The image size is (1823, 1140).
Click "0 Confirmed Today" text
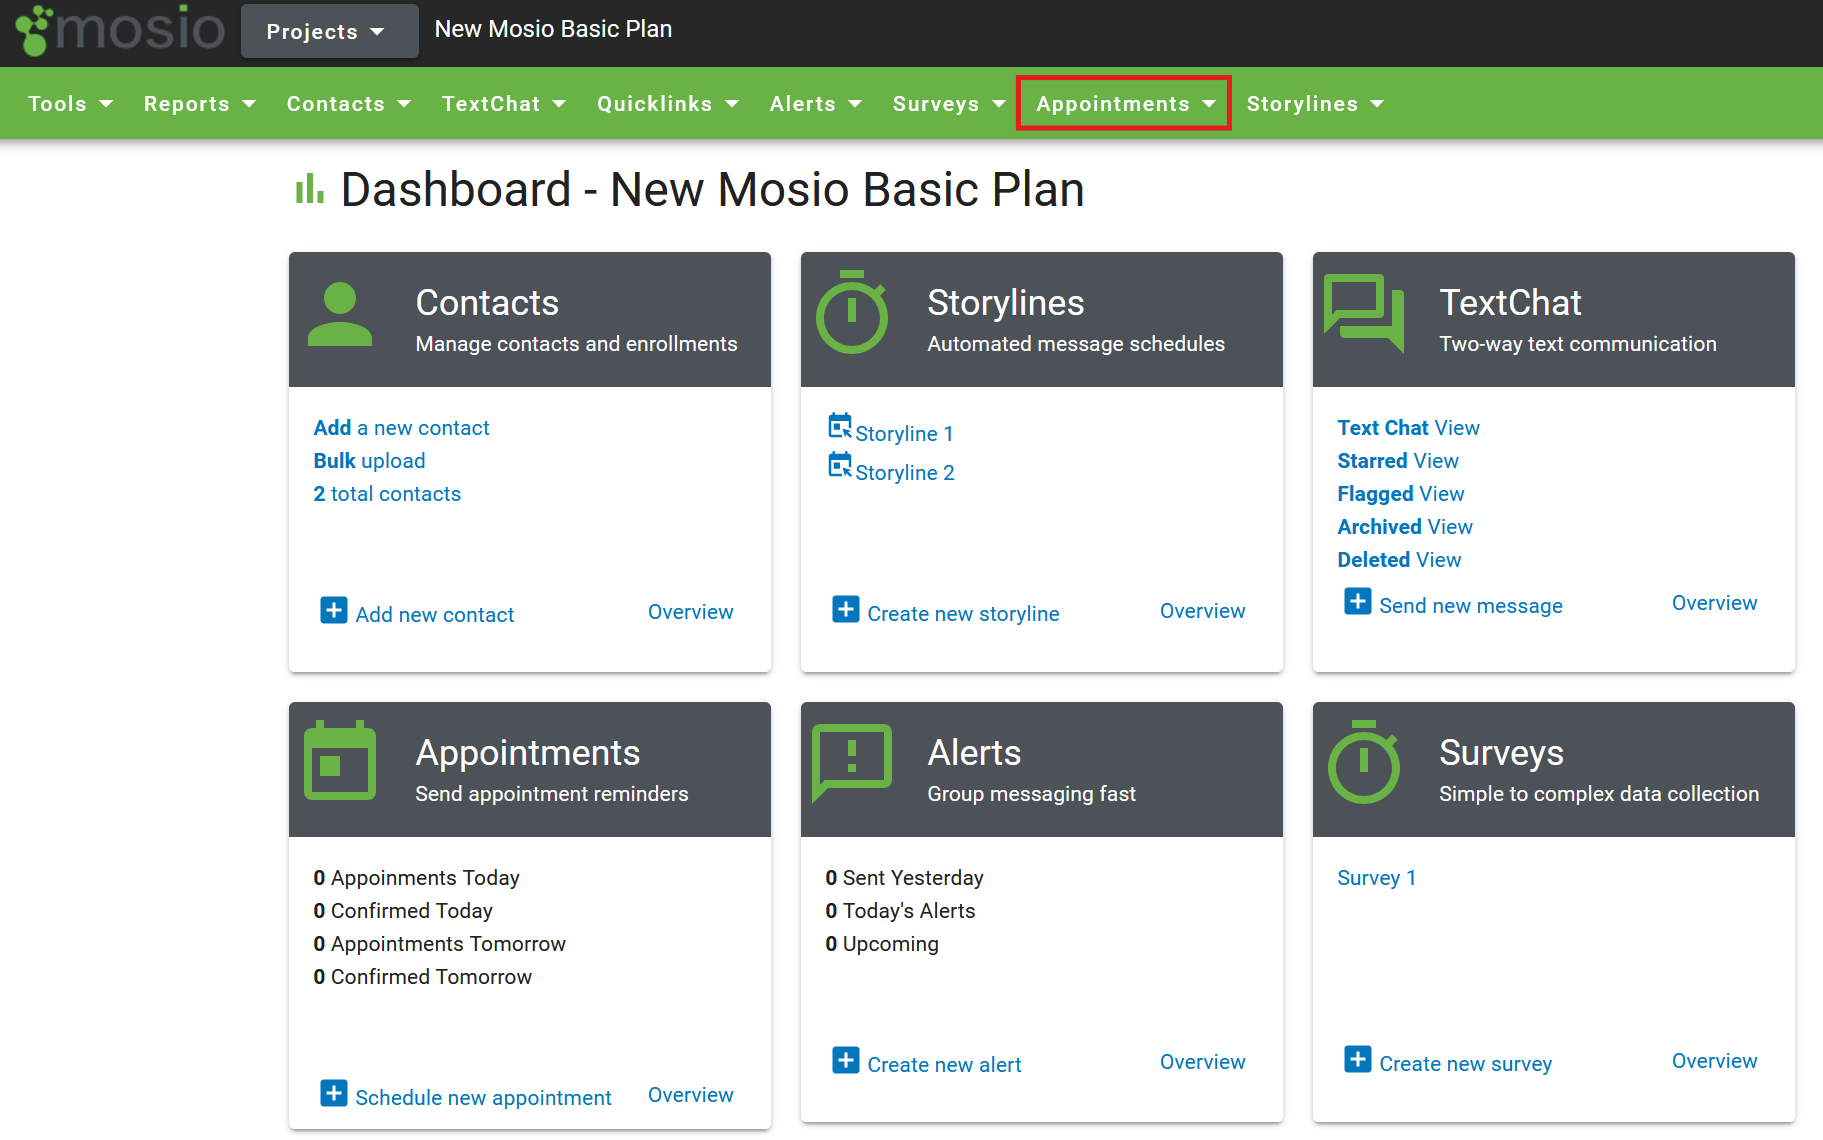(403, 911)
